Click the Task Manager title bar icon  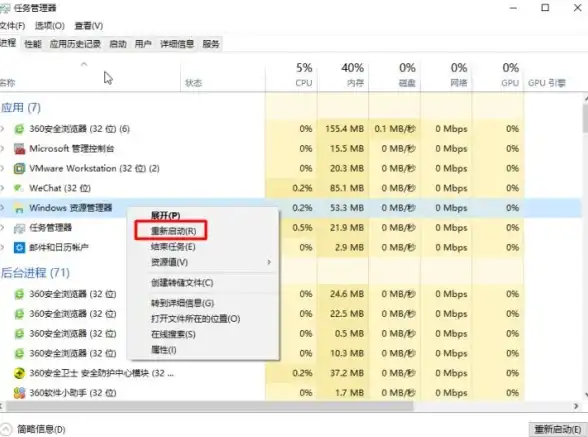pyautogui.click(x=4, y=8)
